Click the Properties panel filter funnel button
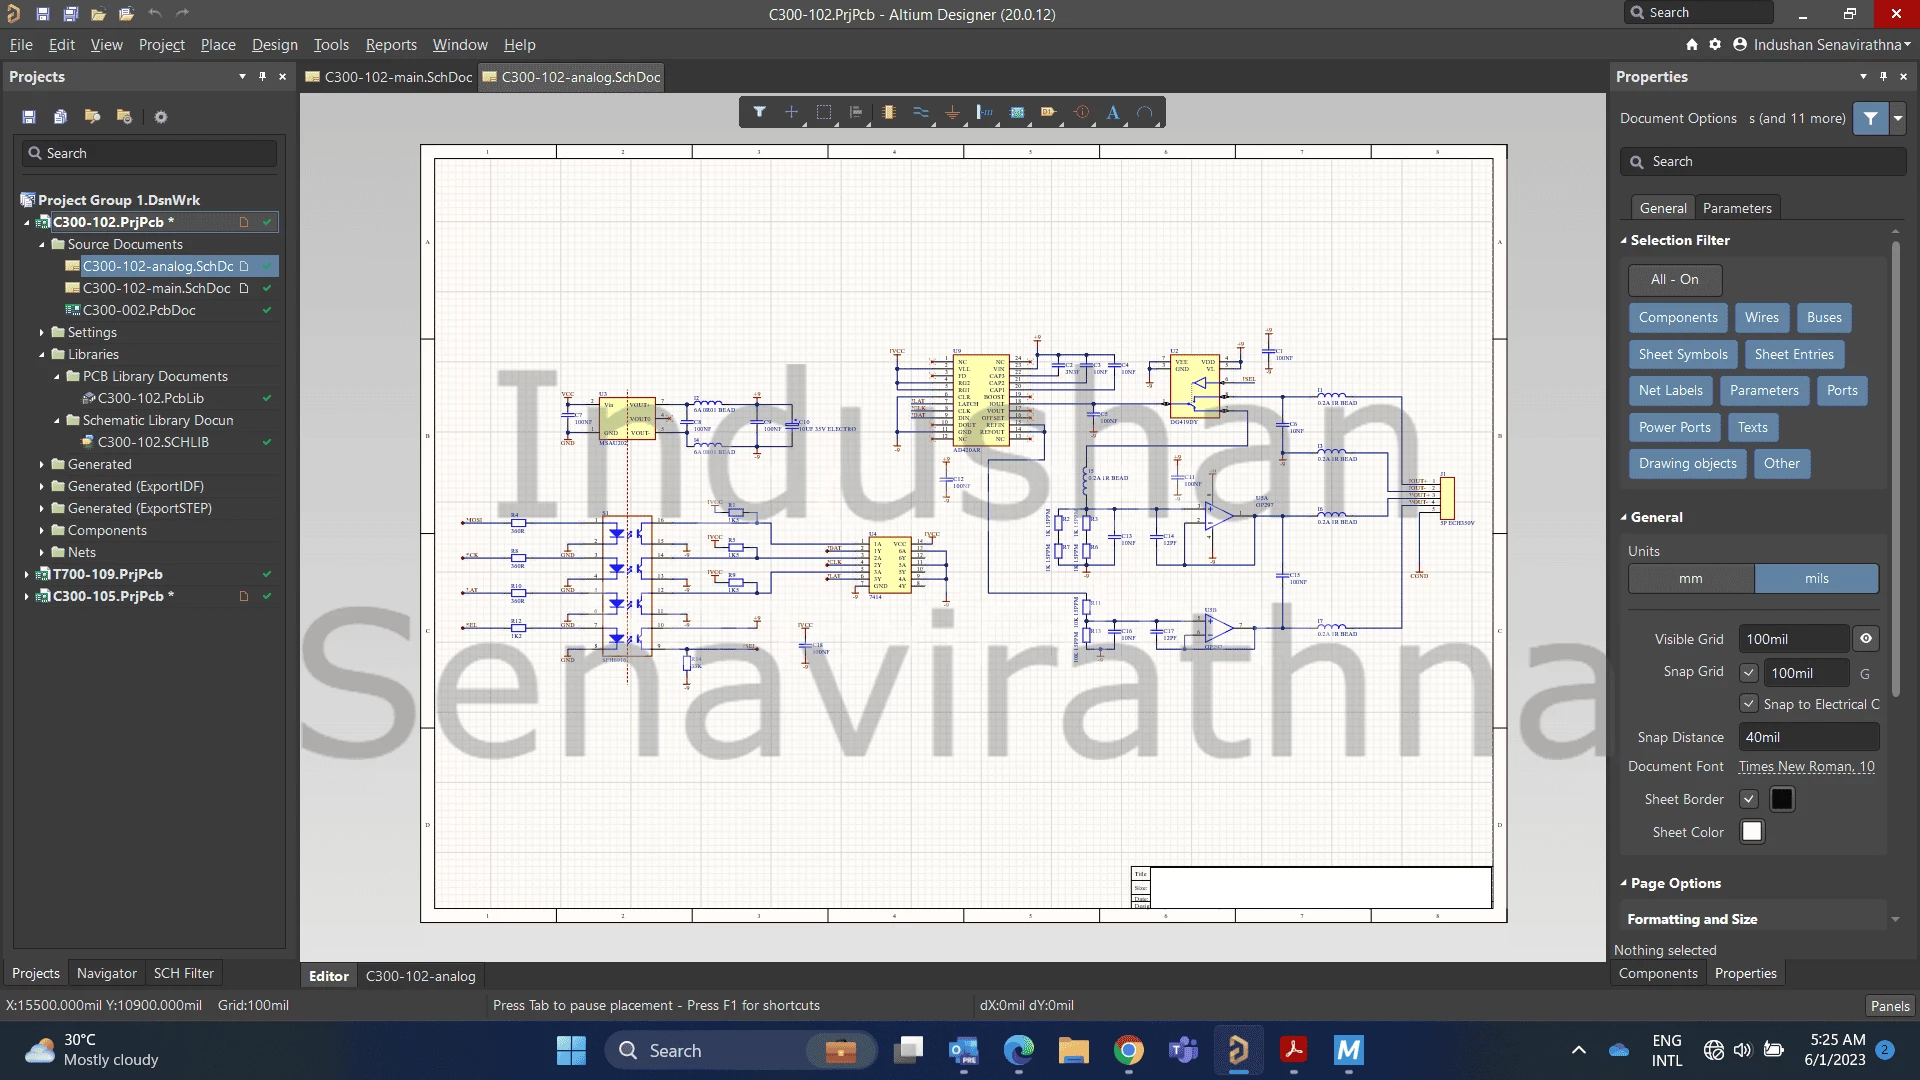Image resolution: width=1920 pixels, height=1080 pixels. tap(1870, 118)
